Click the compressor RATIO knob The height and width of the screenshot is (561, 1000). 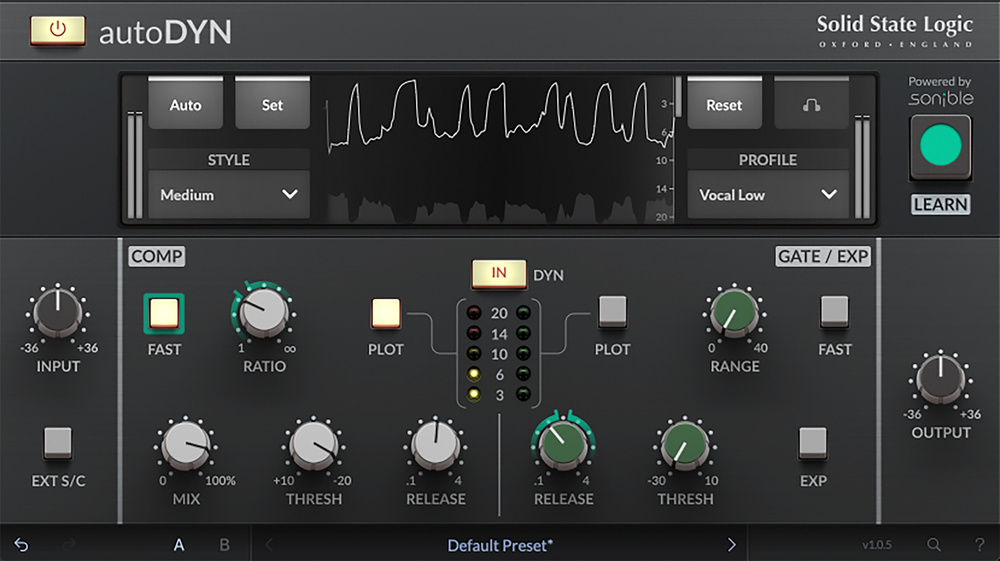coord(264,314)
